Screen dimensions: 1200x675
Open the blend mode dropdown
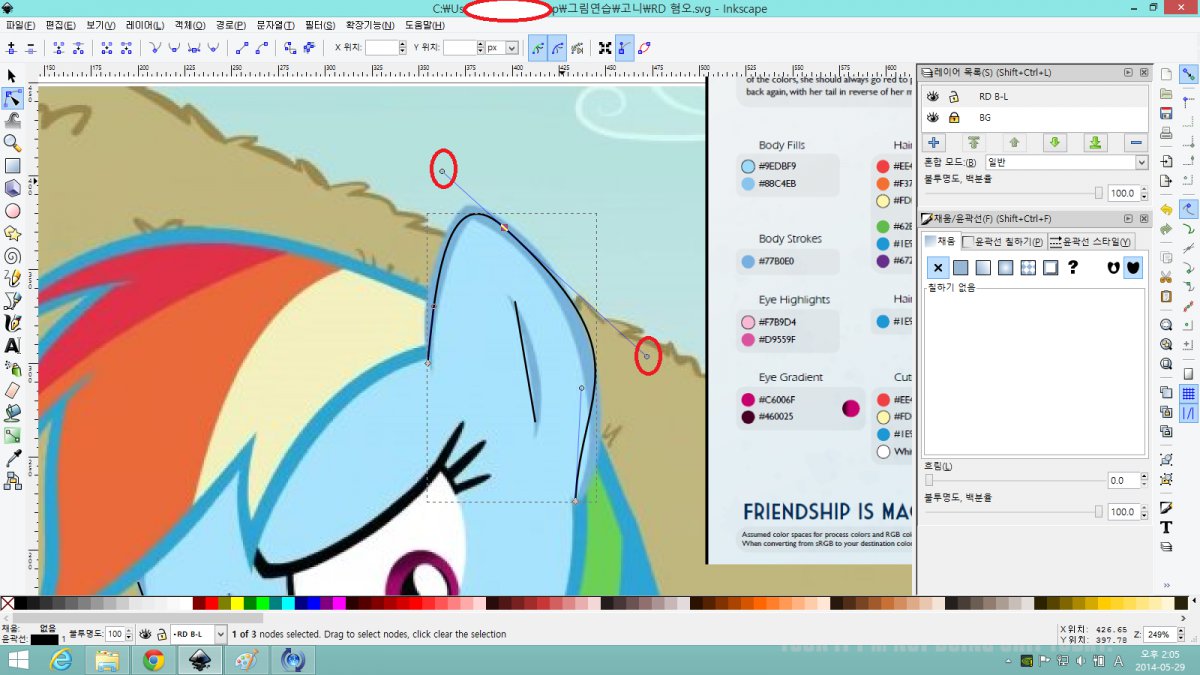click(1066, 162)
